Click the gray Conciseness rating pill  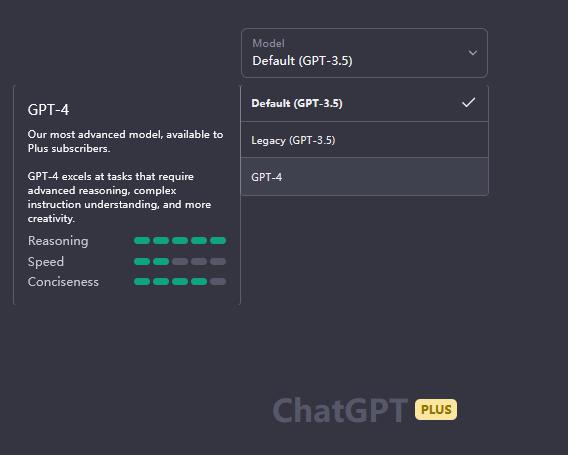(x=218, y=281)
